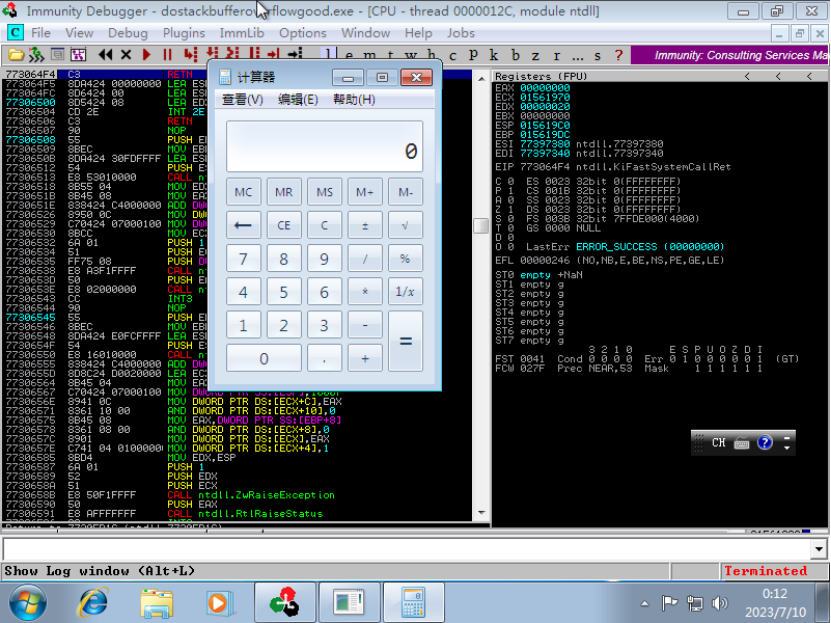Show patches with 'p' toolbar letter

point(473,55)
